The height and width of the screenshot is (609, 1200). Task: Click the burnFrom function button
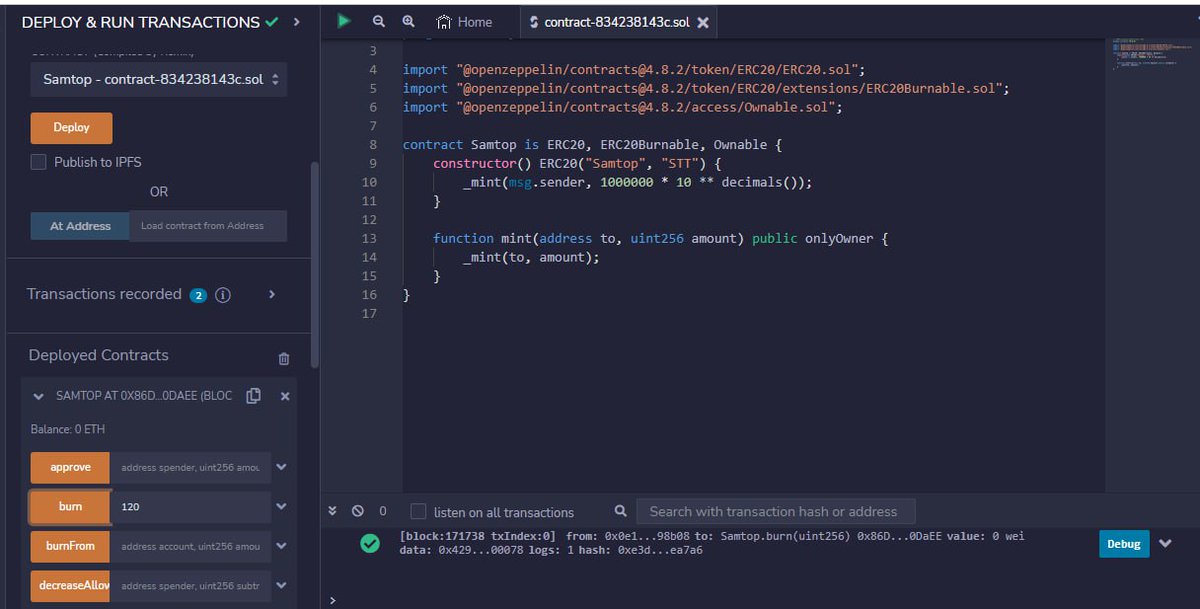tap(70, 546)
